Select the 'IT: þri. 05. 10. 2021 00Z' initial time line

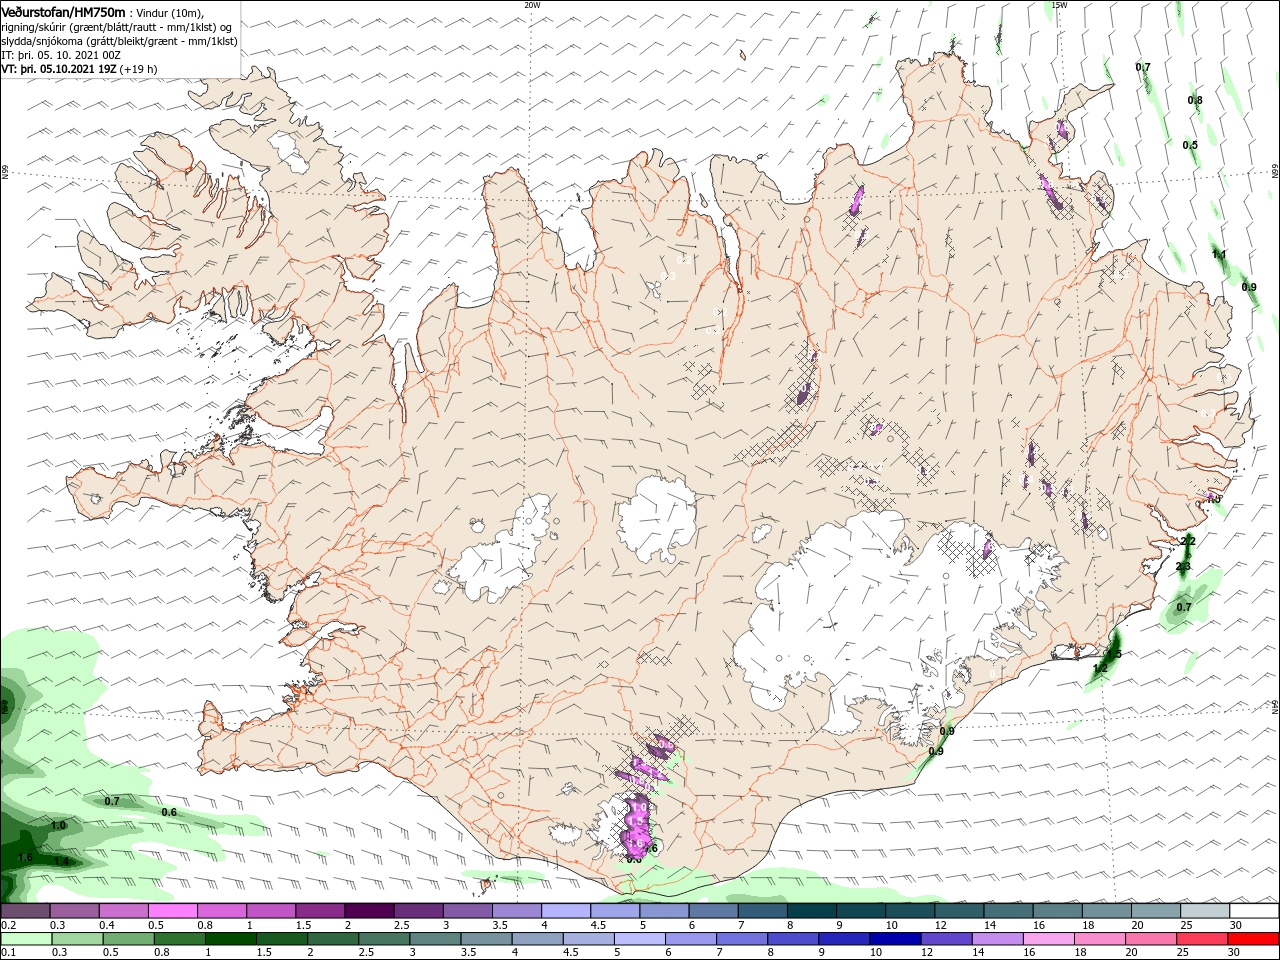click(59, 56)
